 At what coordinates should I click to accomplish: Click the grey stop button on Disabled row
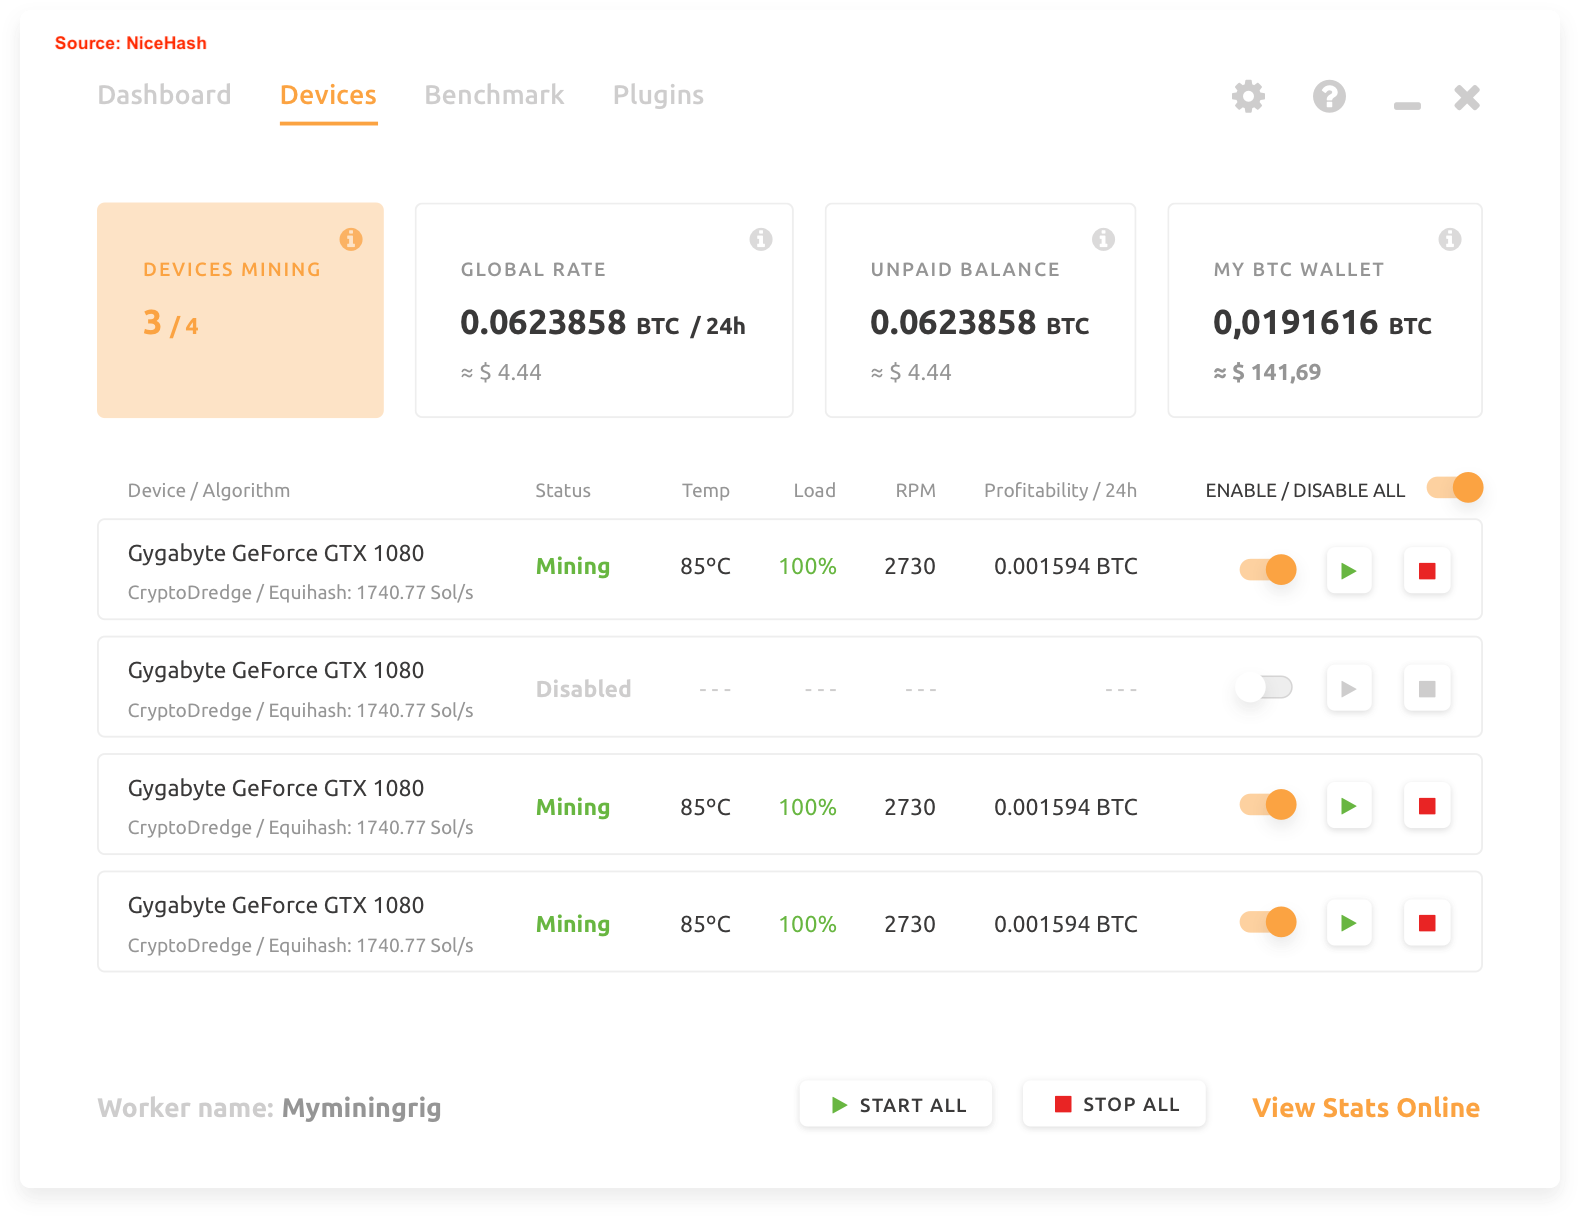pos(1427,689)
